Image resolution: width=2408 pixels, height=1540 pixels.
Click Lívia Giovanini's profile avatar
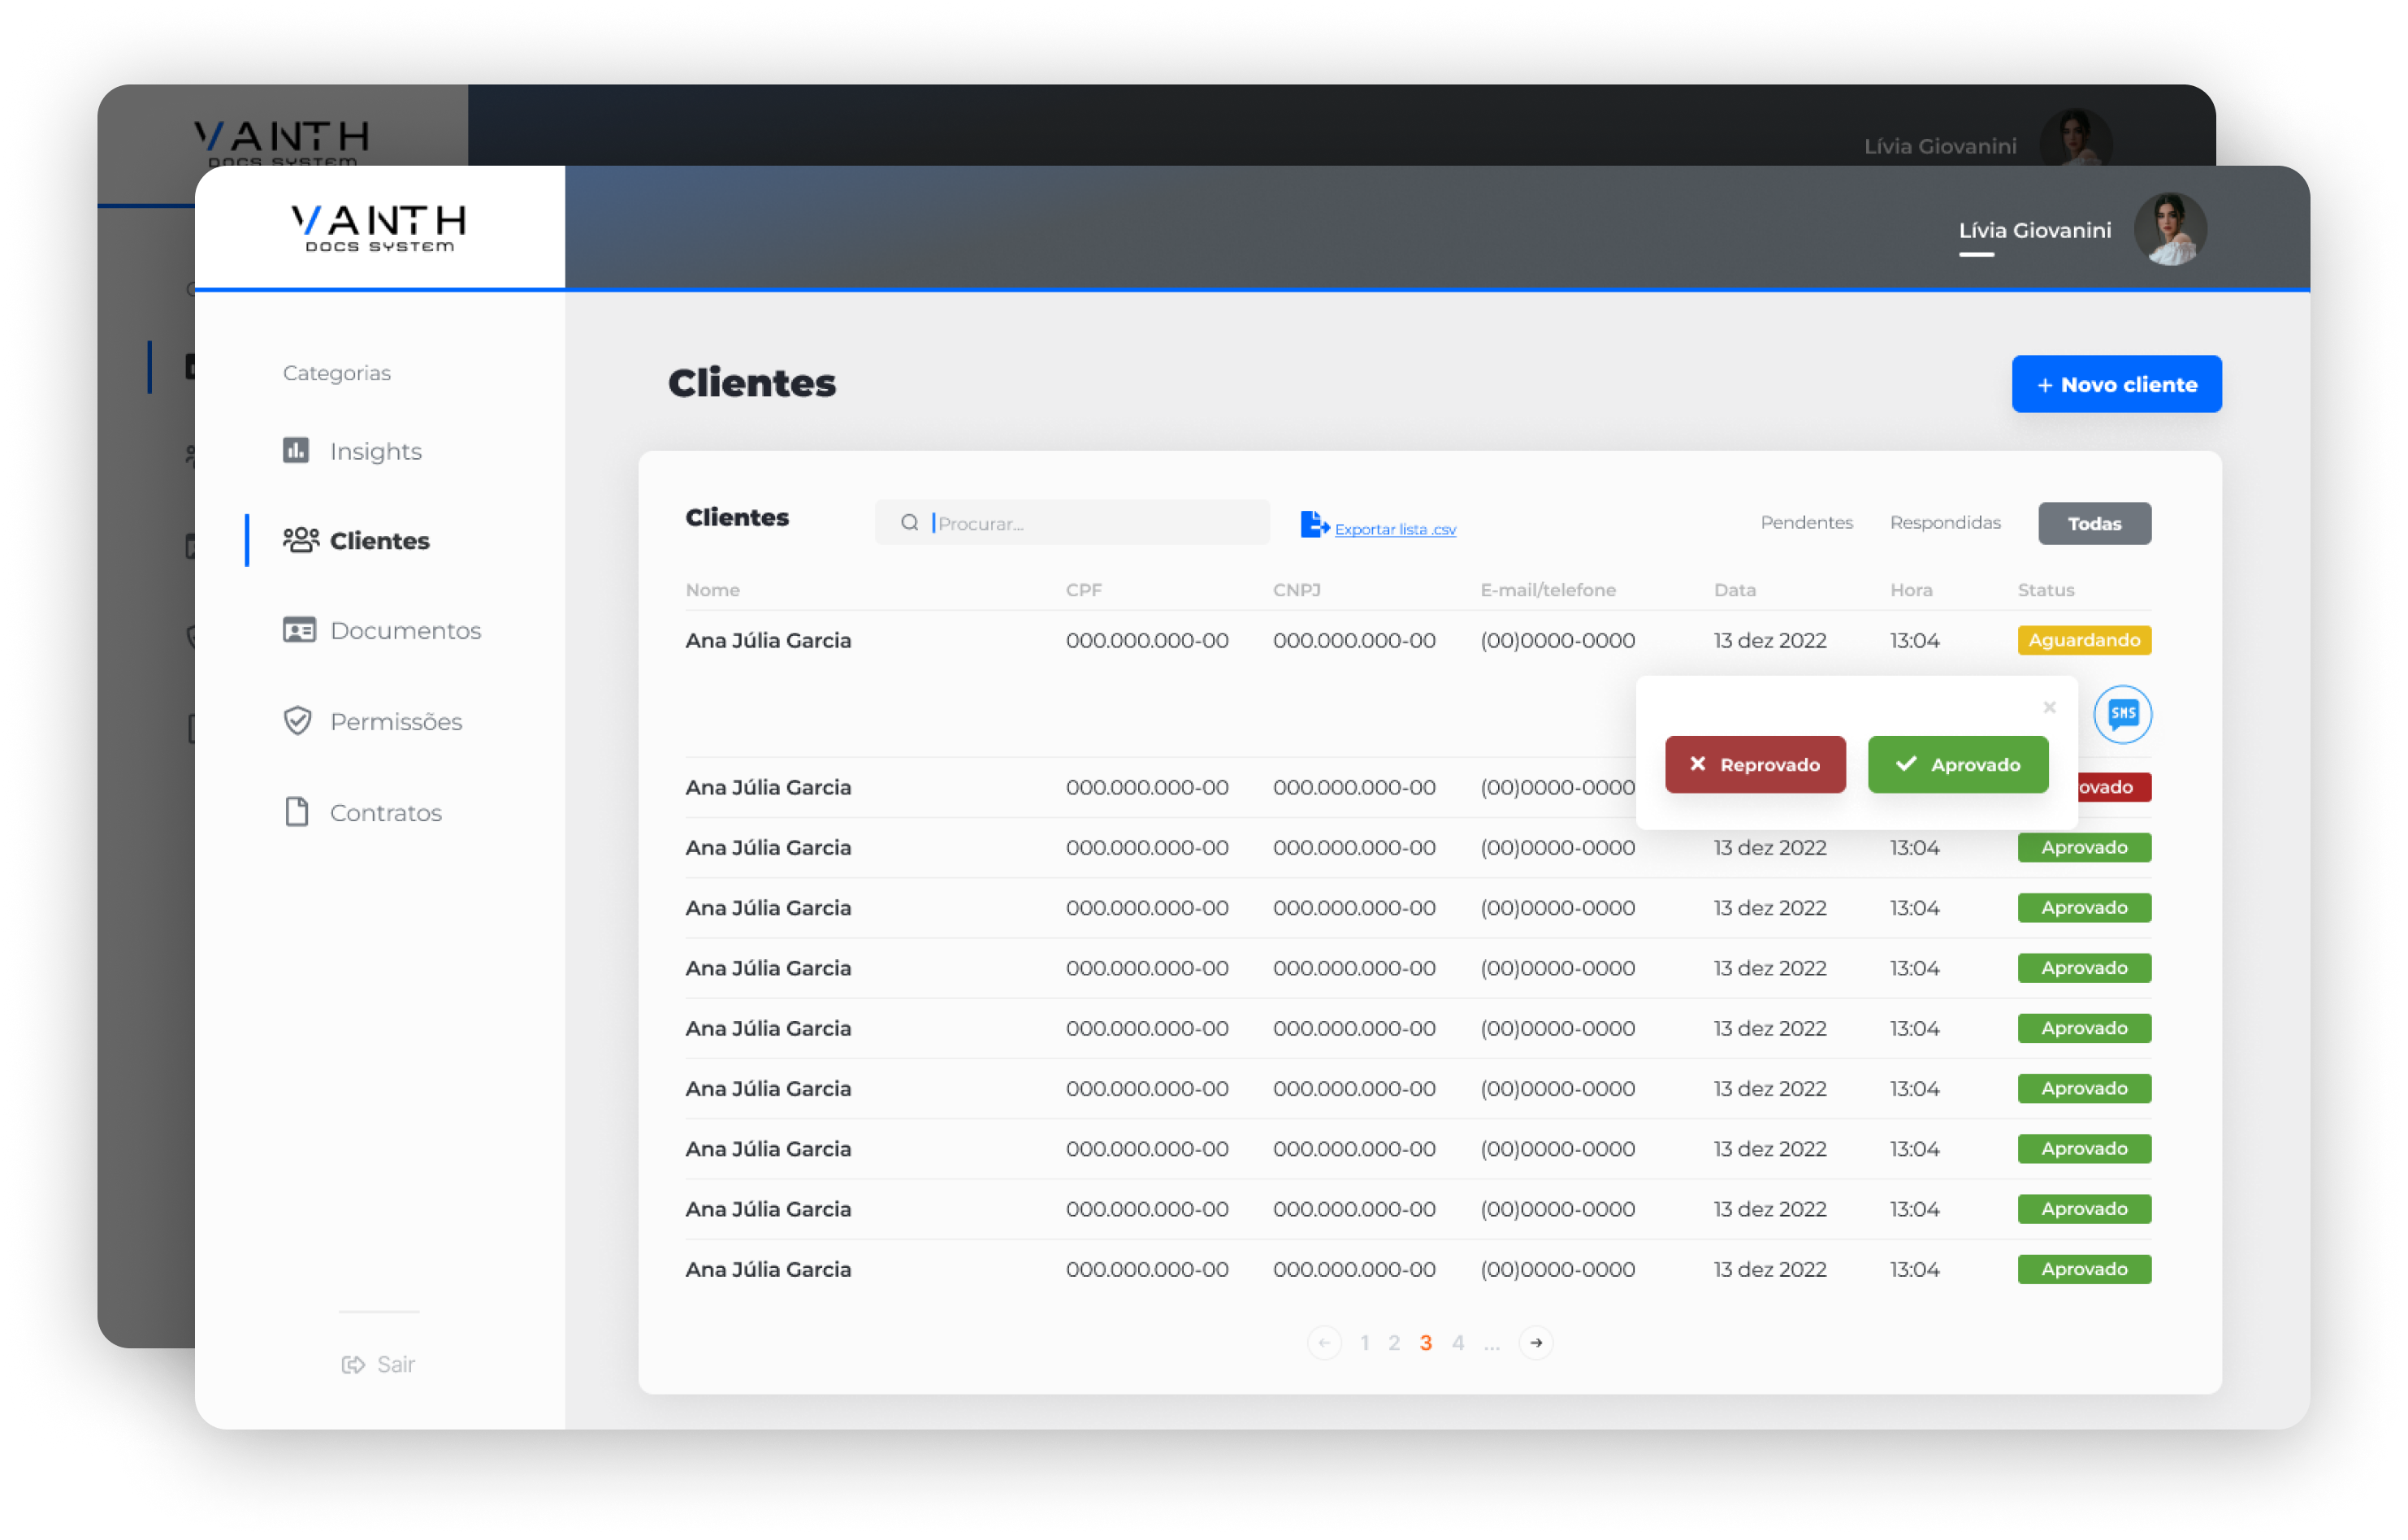[x=2170, y=229]
